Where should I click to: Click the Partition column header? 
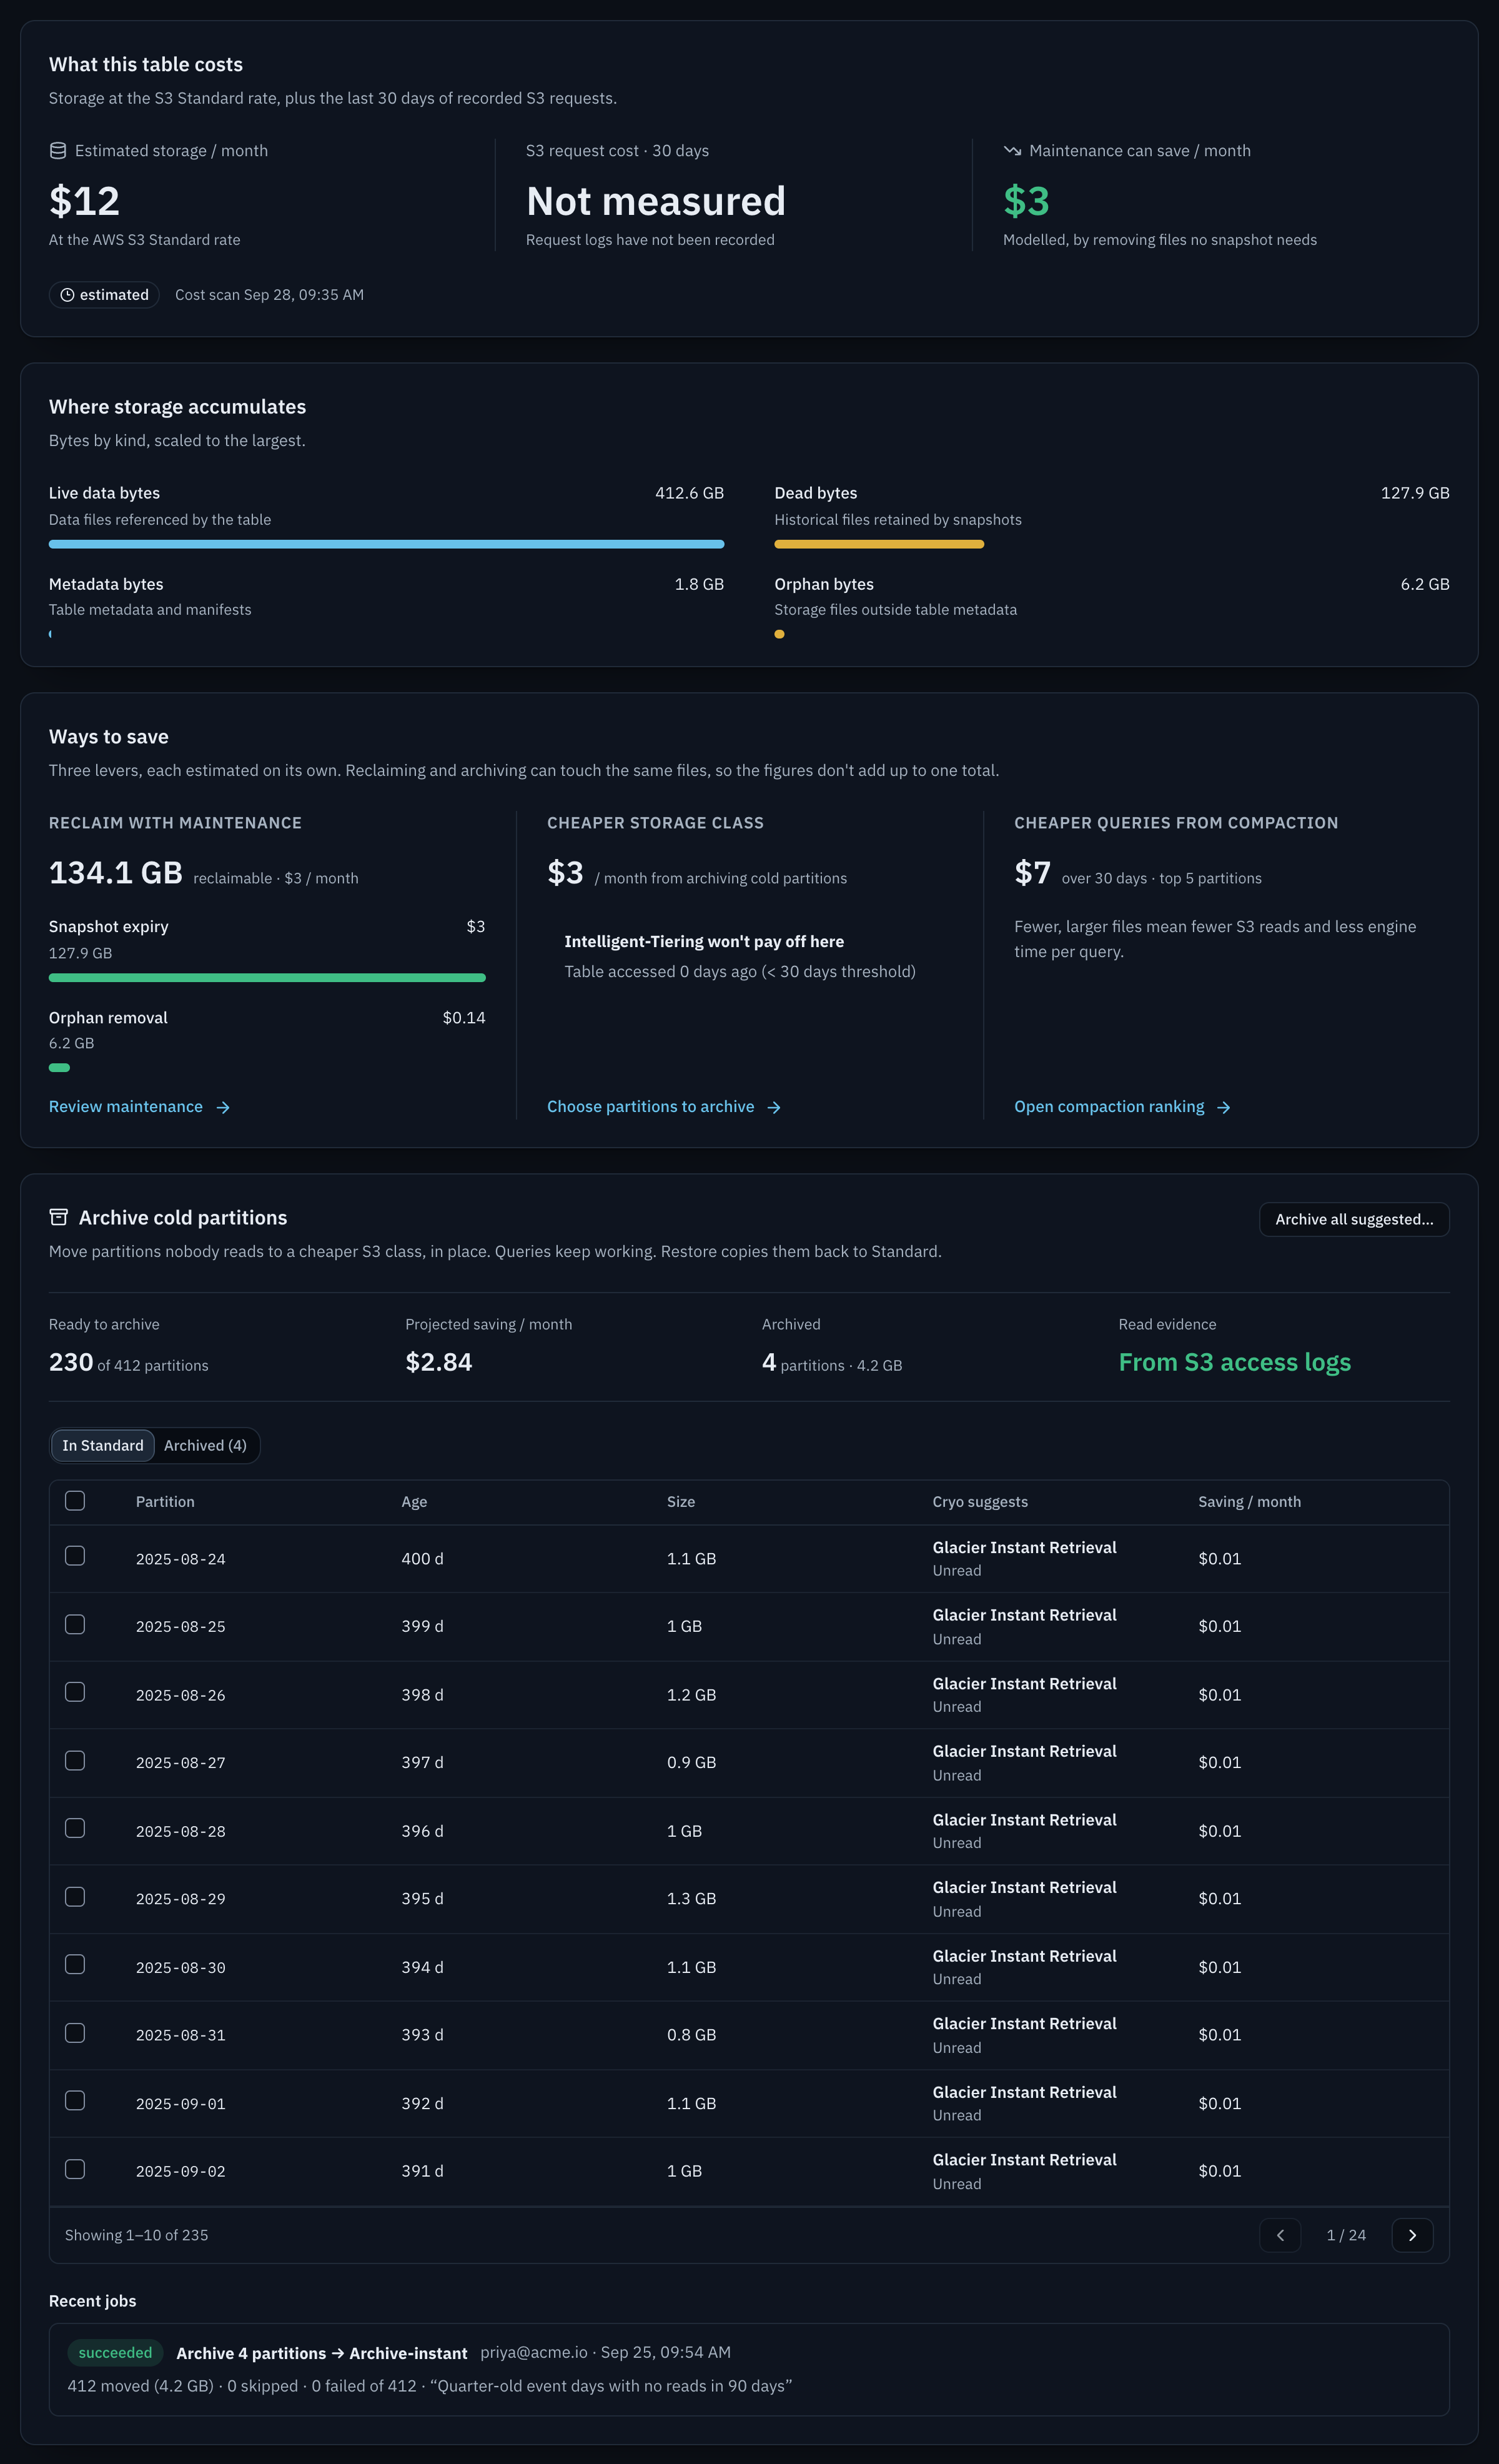tap(165, 1502)
